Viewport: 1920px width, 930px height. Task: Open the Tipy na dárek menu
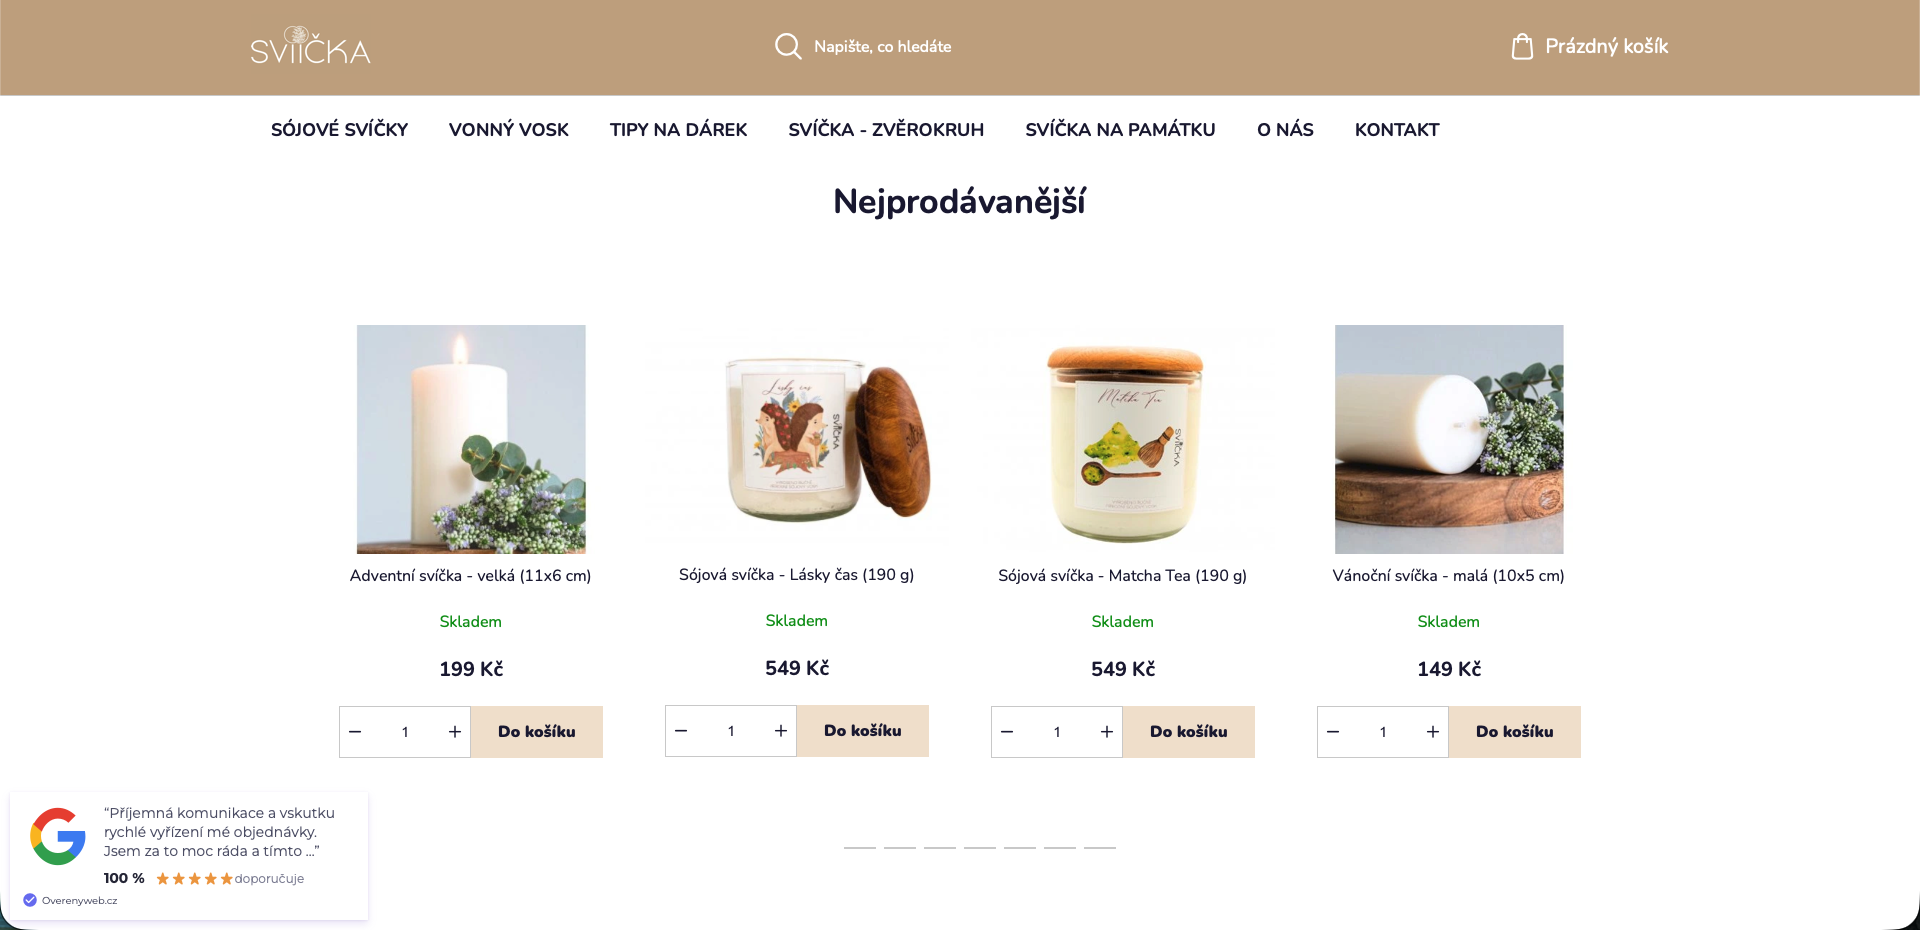678,130
